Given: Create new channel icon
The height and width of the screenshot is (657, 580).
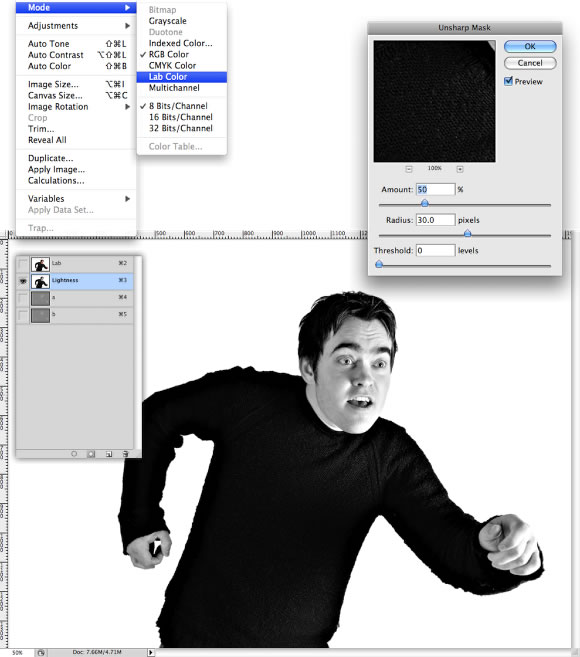Looking at the screenshot, I should coord(109,454).
